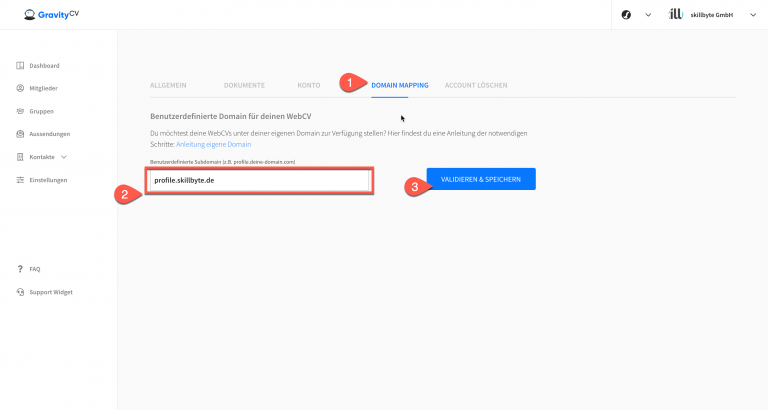Open Mitglieder via its sidebar icon
The height and width of the screenshot is (410, 768).
coord(20,88)
